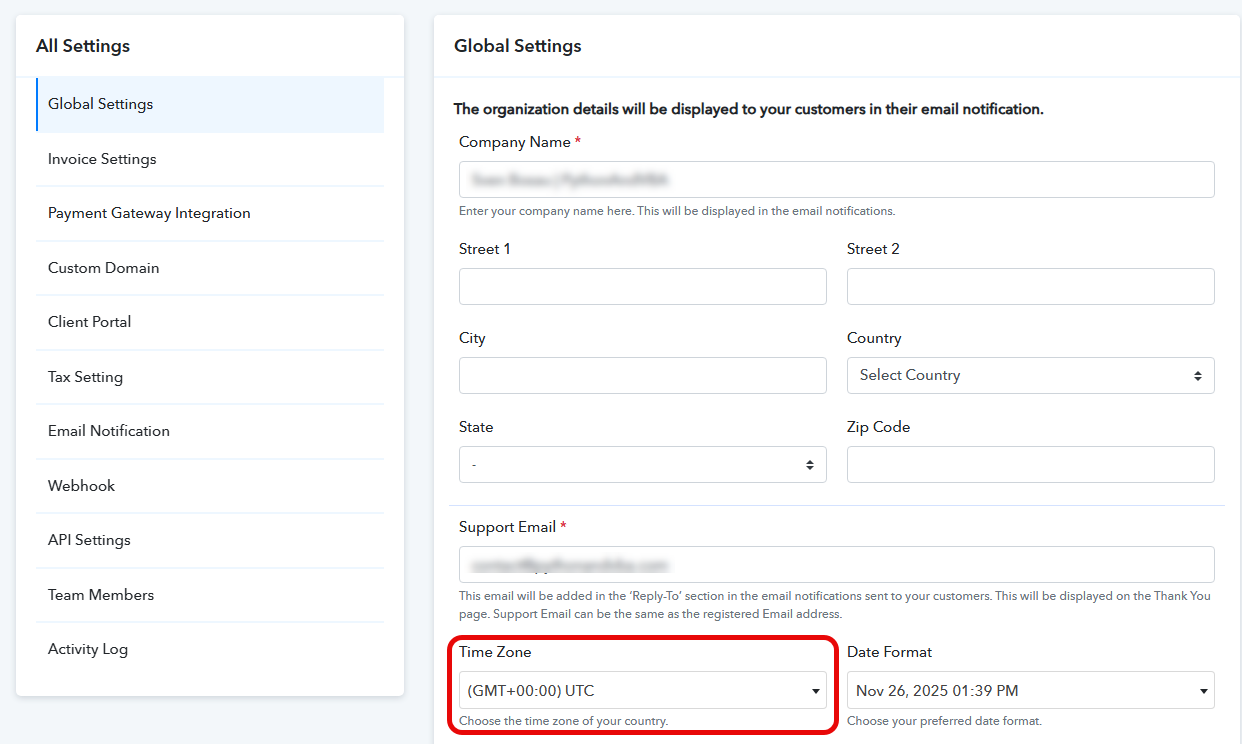Open the Client Portal settings

[x=90, y=322]
